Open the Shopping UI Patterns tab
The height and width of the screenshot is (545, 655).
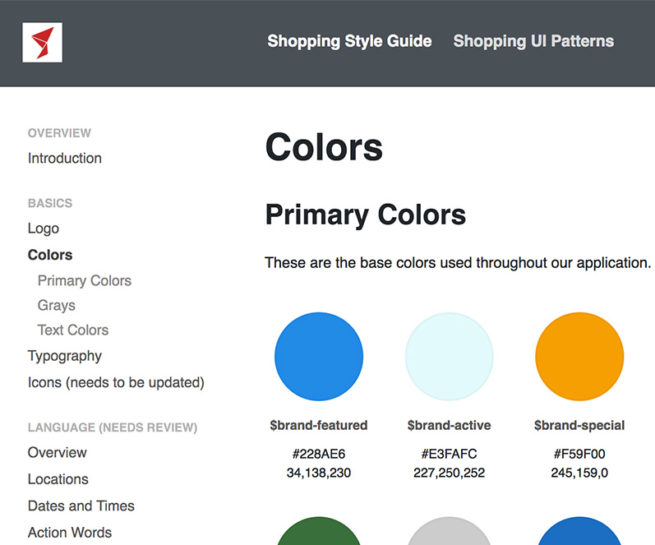point(533,41)
